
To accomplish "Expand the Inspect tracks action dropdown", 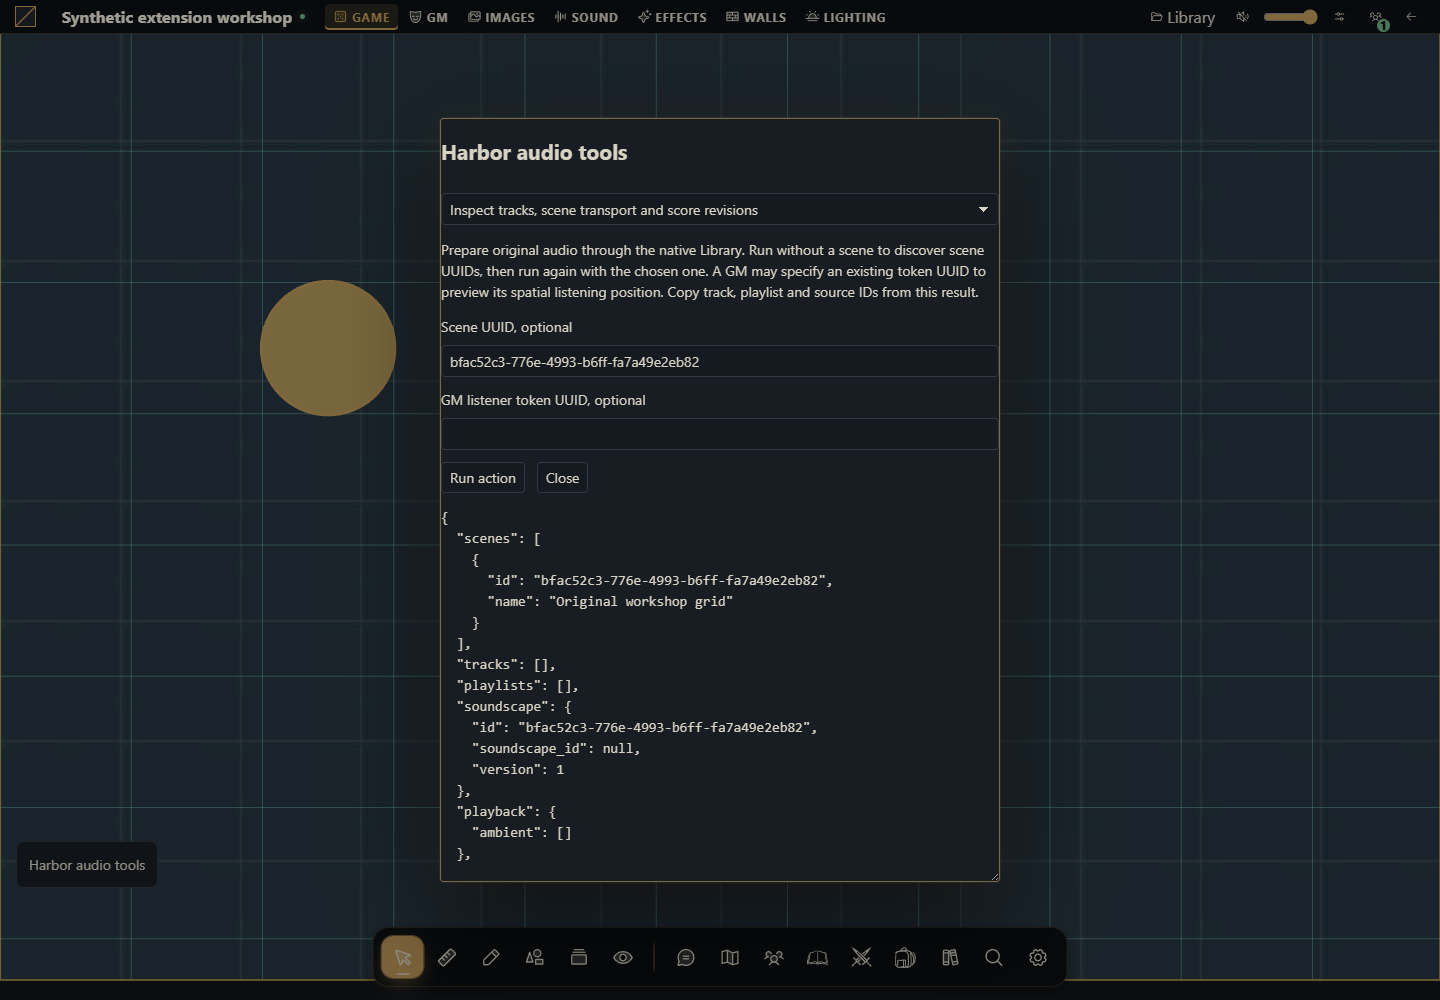I will tap(720, 210).
